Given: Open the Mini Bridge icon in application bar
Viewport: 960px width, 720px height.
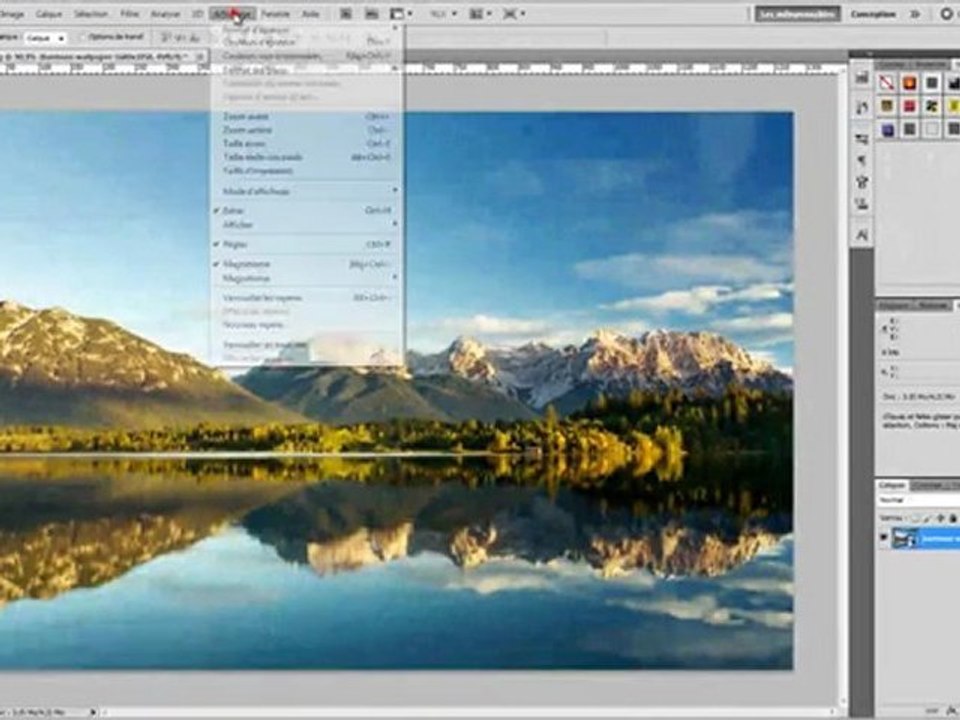Looking at the screenshot, I should coord(371,13).
